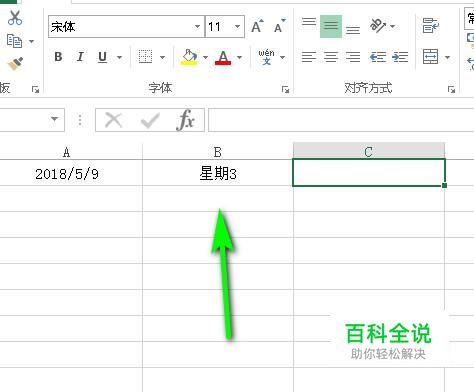Toggle Bold formatting
The height and width of the screenshot is (392, 474).
point(58,57)
